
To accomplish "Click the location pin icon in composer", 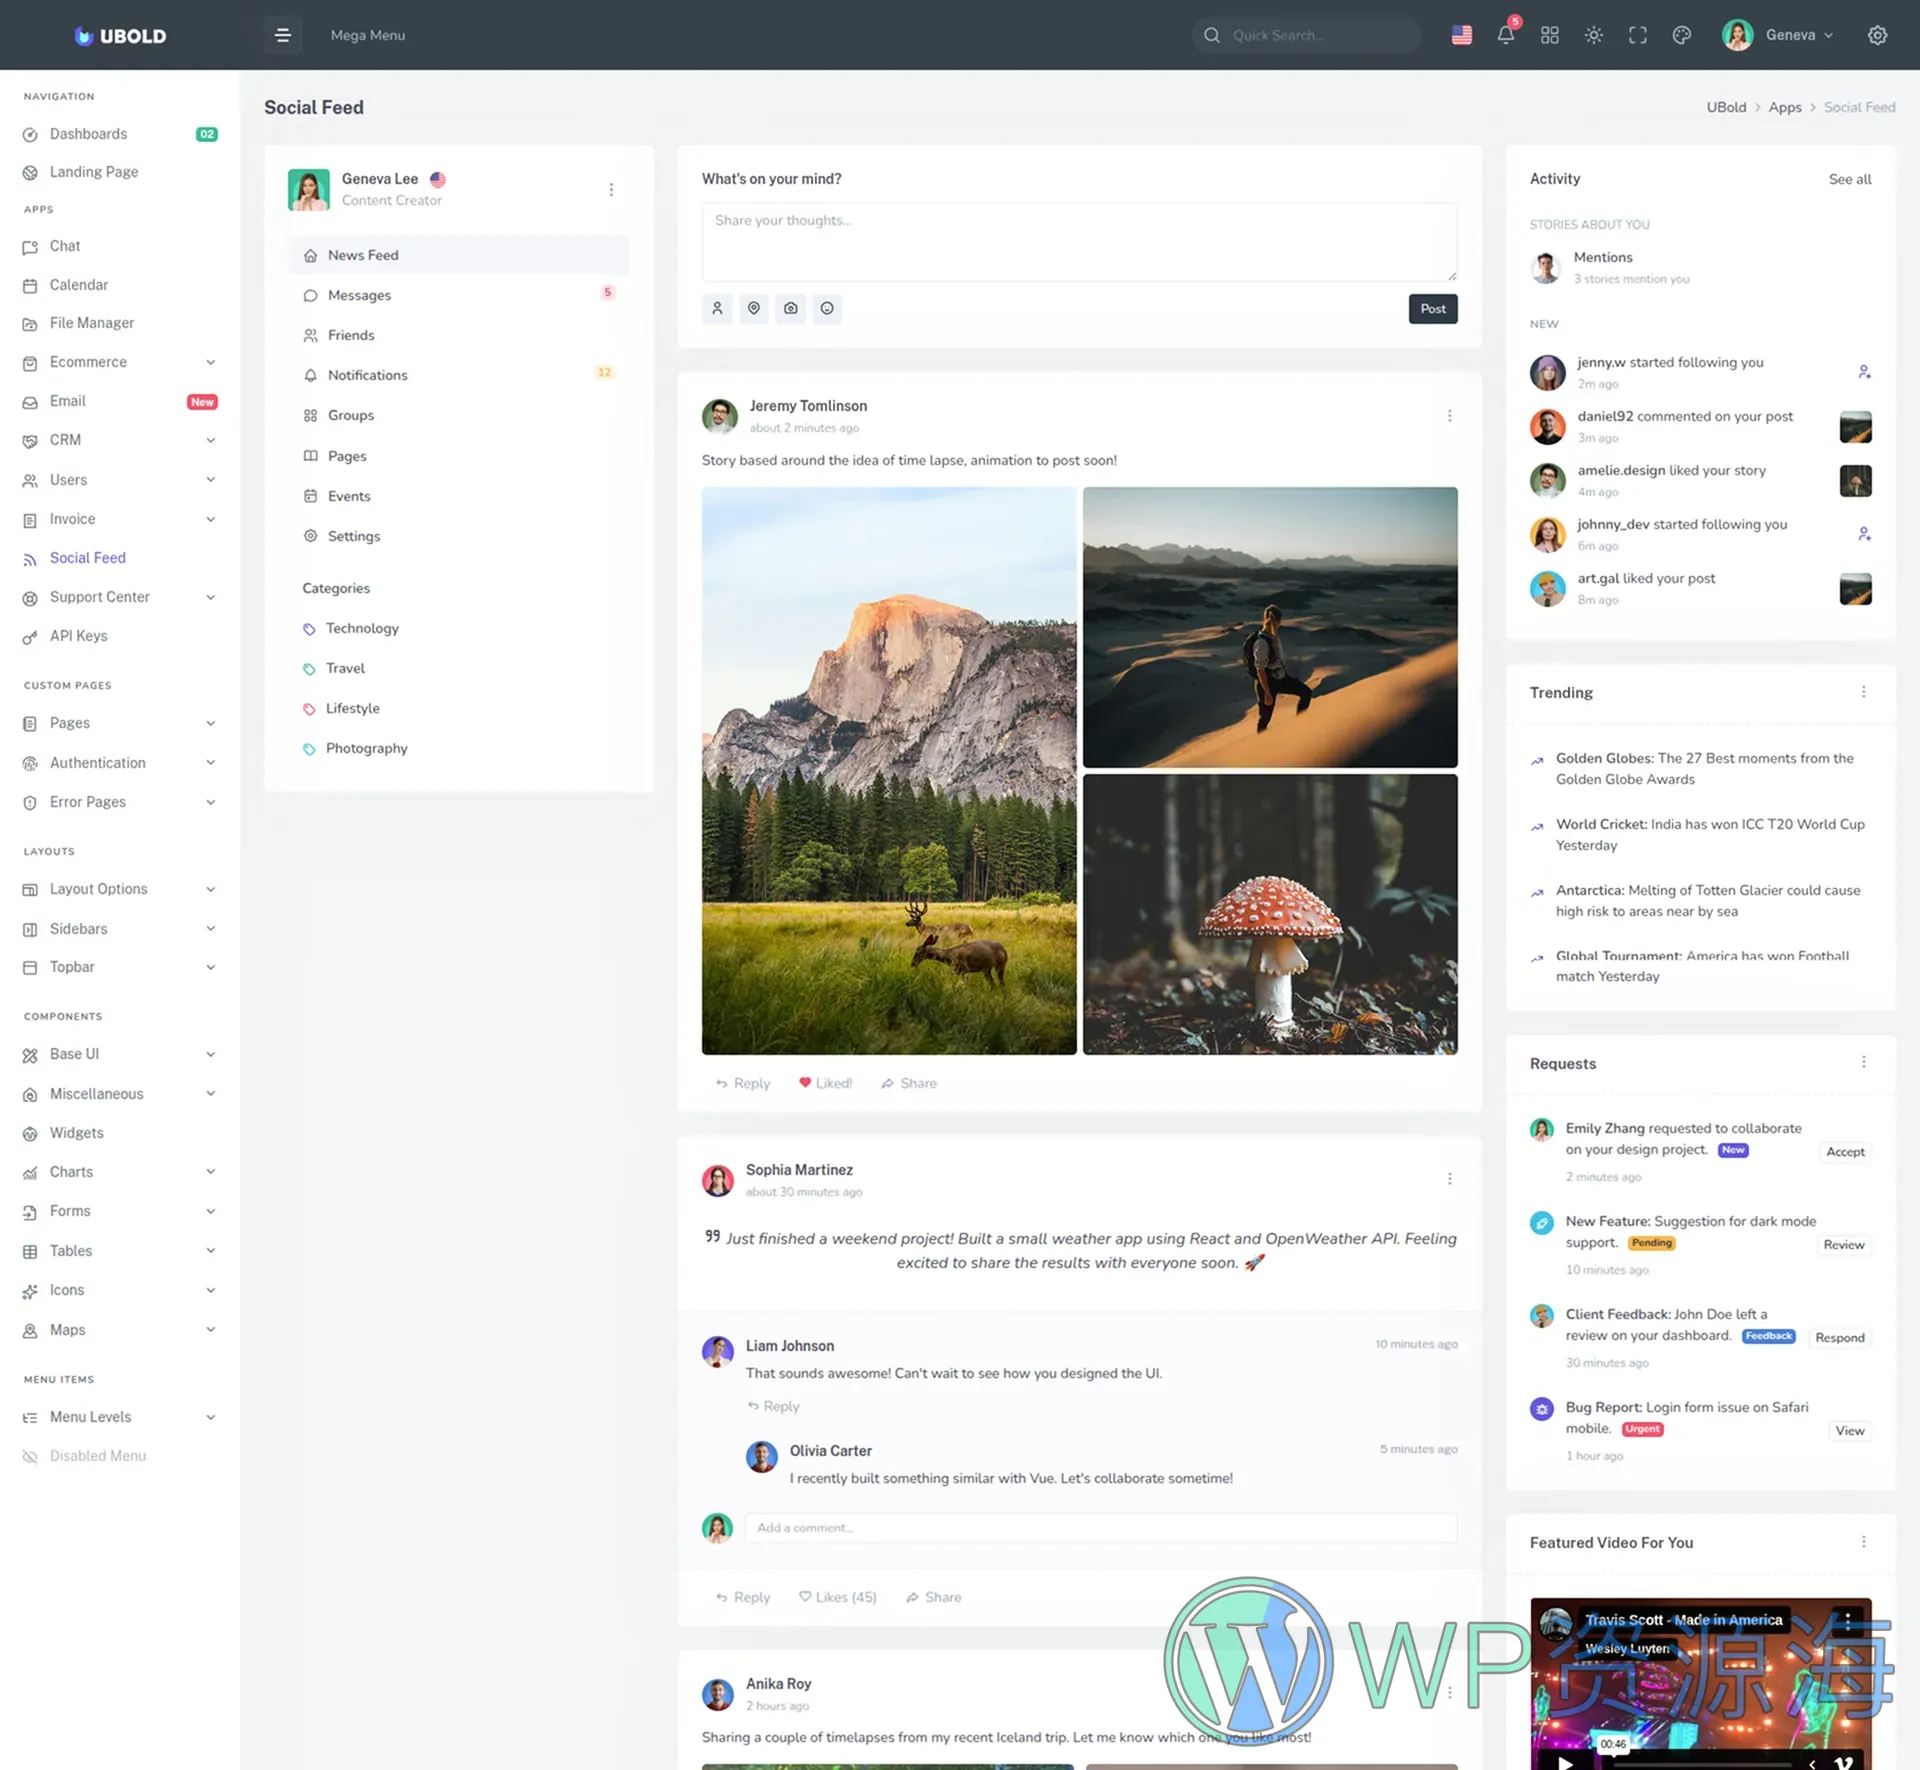I will 754,308.
